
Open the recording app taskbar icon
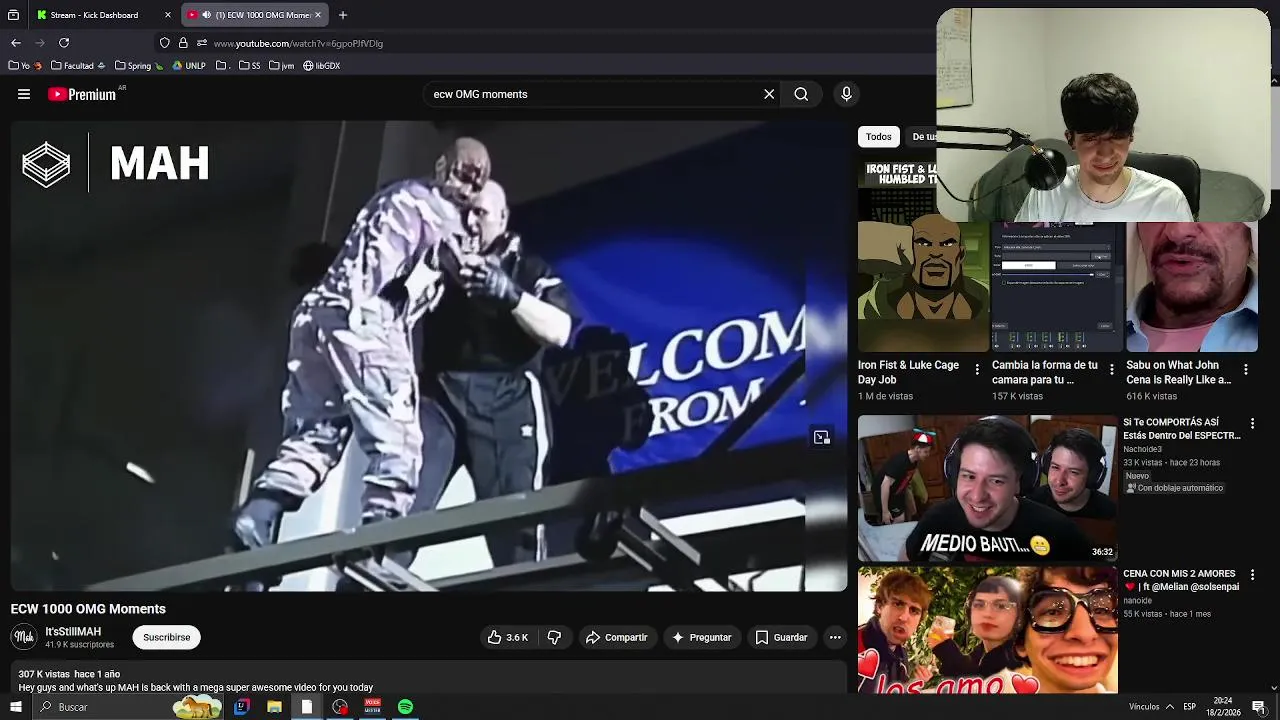[340, 707]
